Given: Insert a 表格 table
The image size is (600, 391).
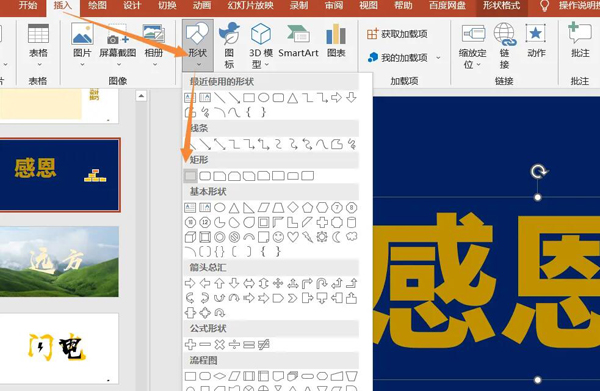Looking at the screenshot, I should [x=38, y=44].
